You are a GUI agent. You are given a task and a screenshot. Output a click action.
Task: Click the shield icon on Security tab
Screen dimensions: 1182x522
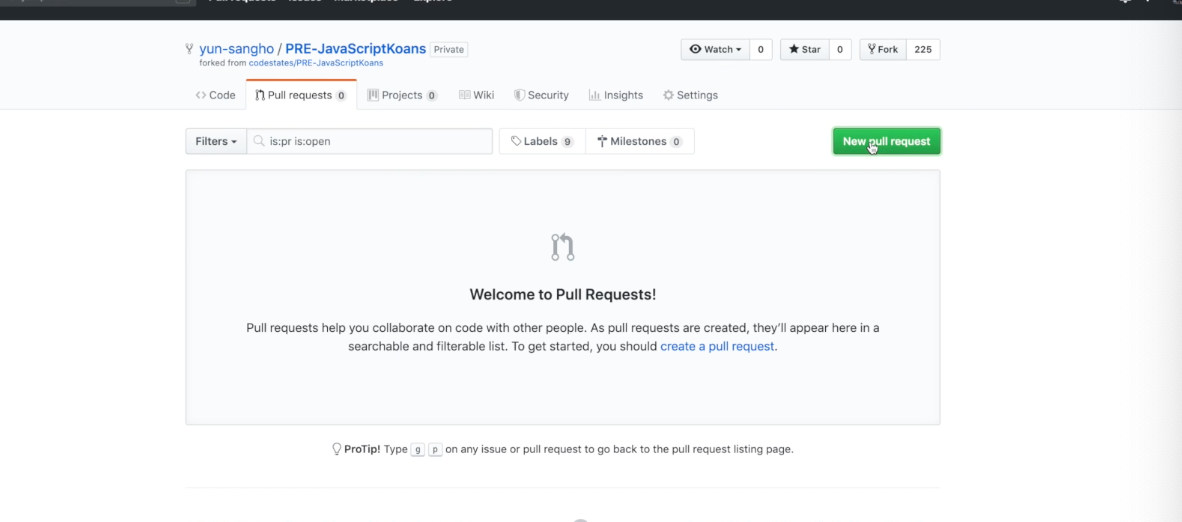tap(519, 95)
